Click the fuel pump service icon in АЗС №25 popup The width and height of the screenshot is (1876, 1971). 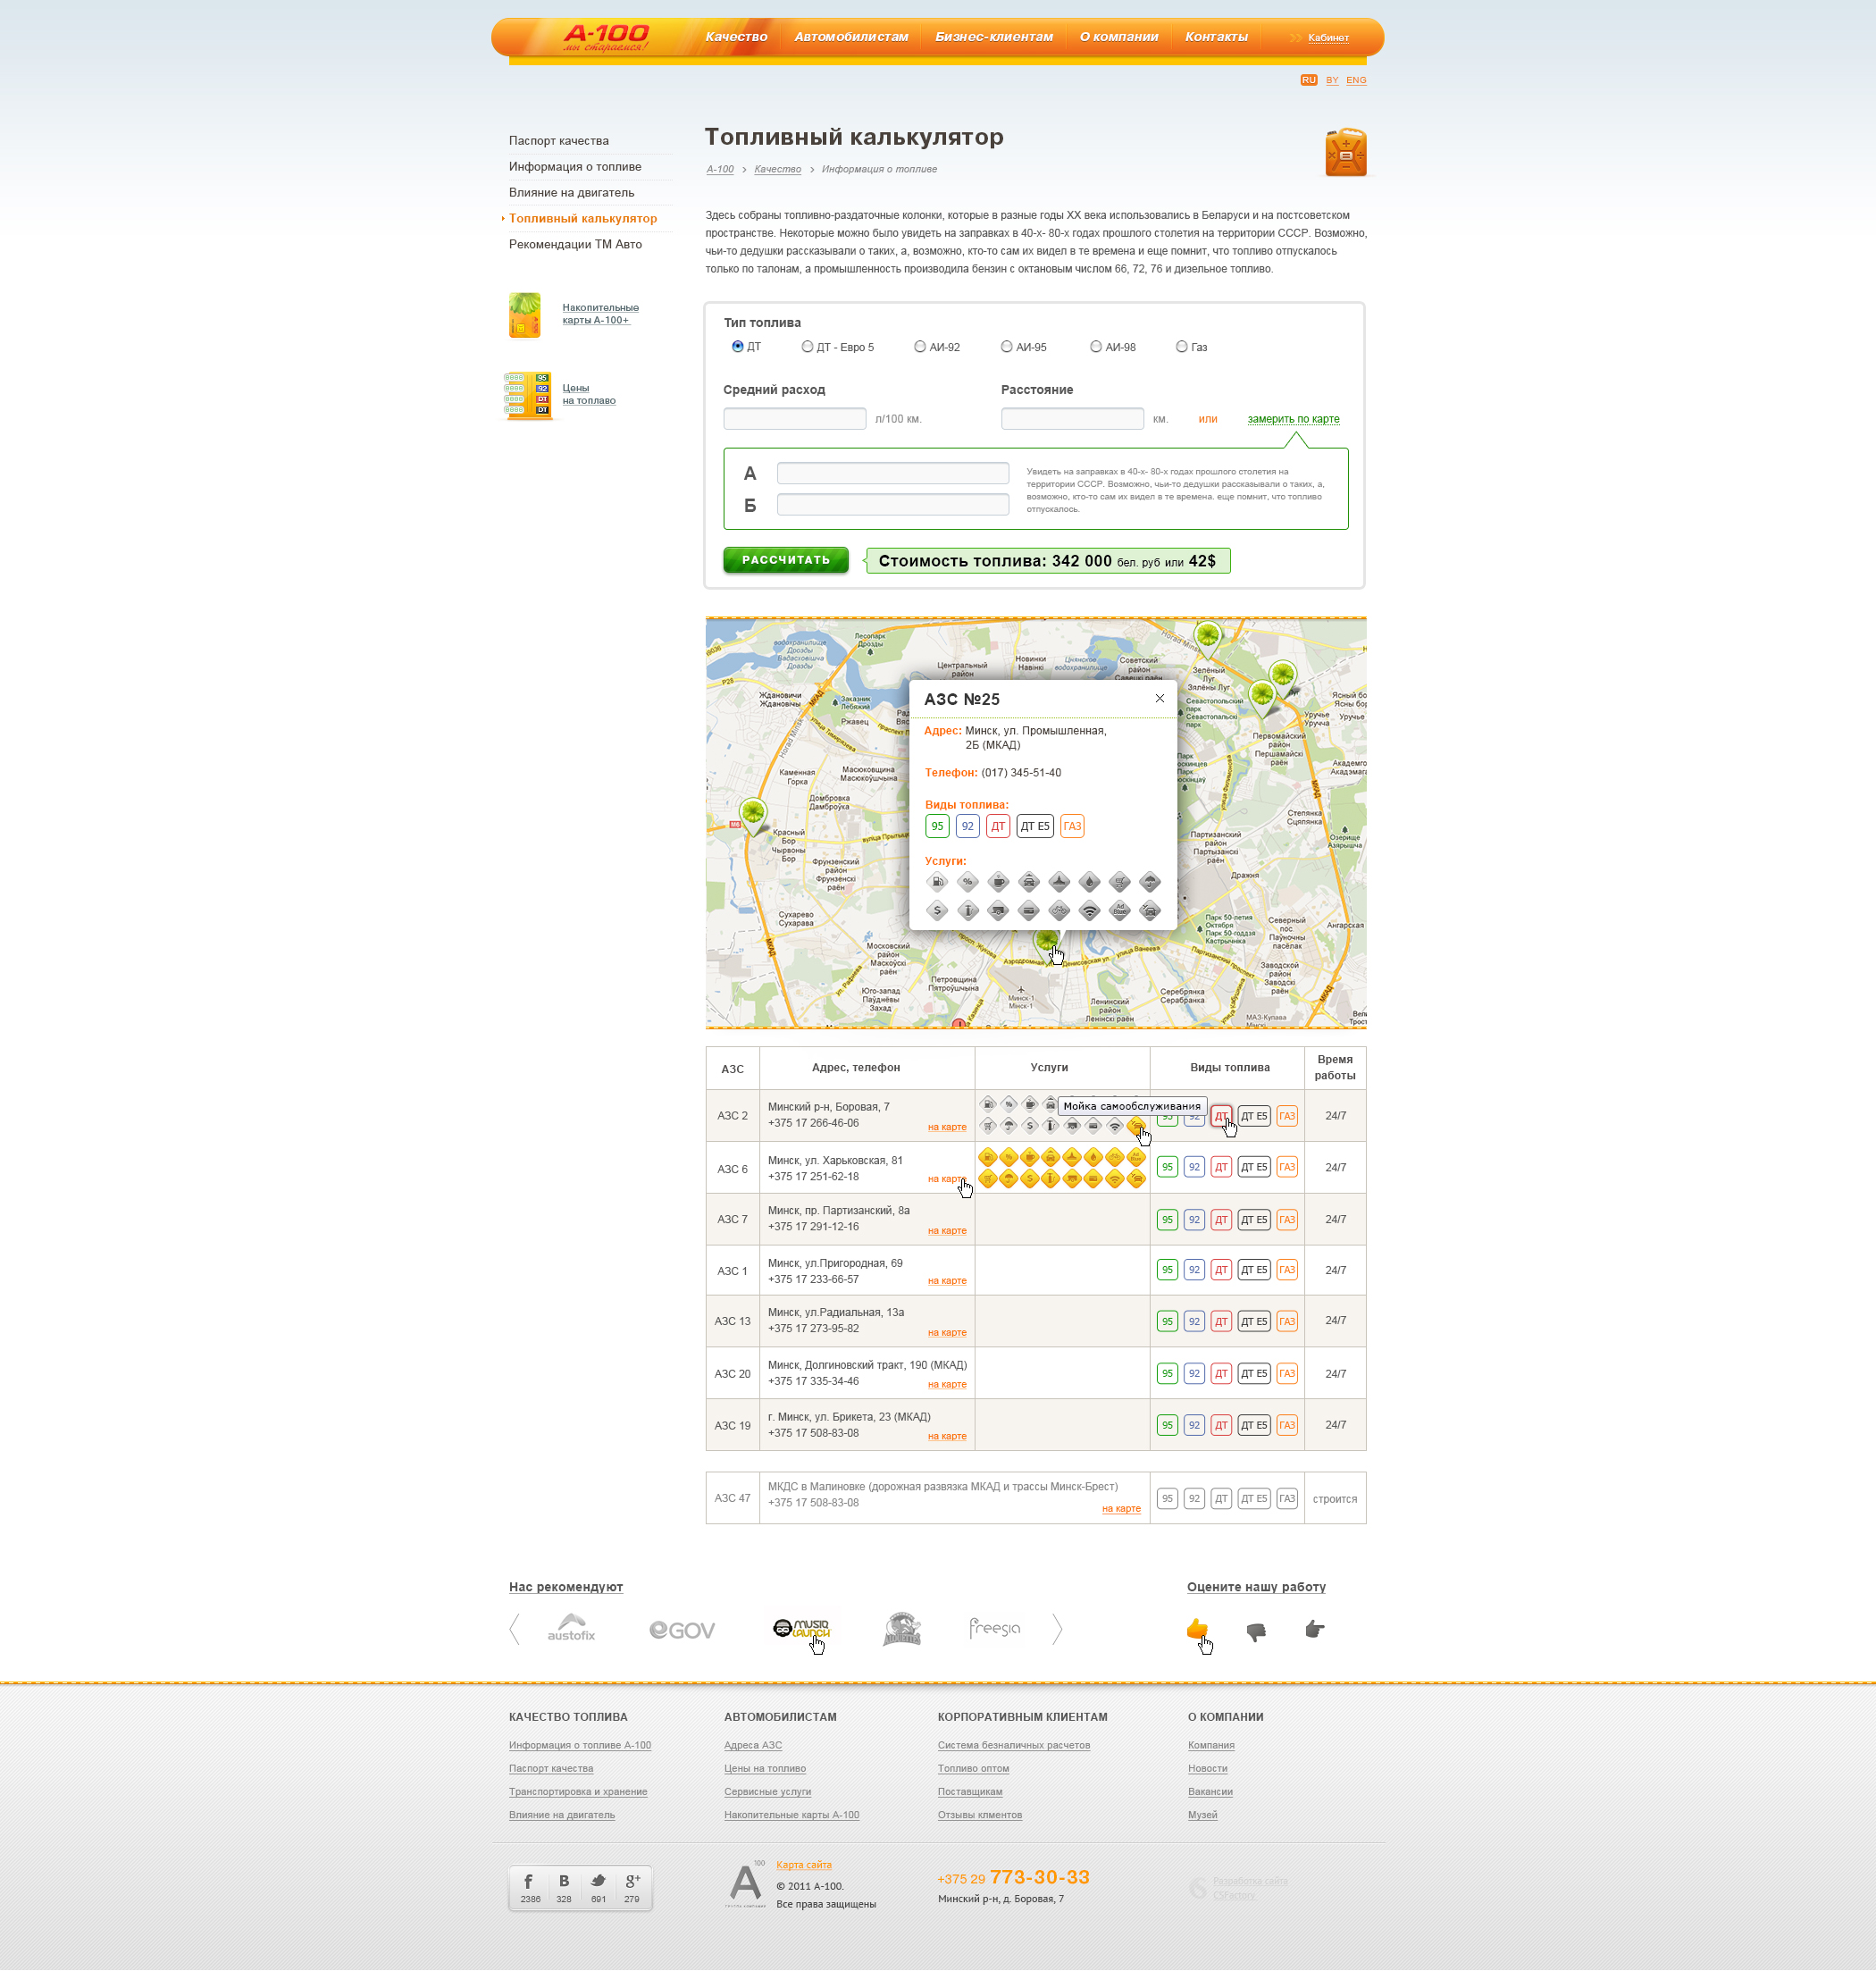(x=937, y=882)
